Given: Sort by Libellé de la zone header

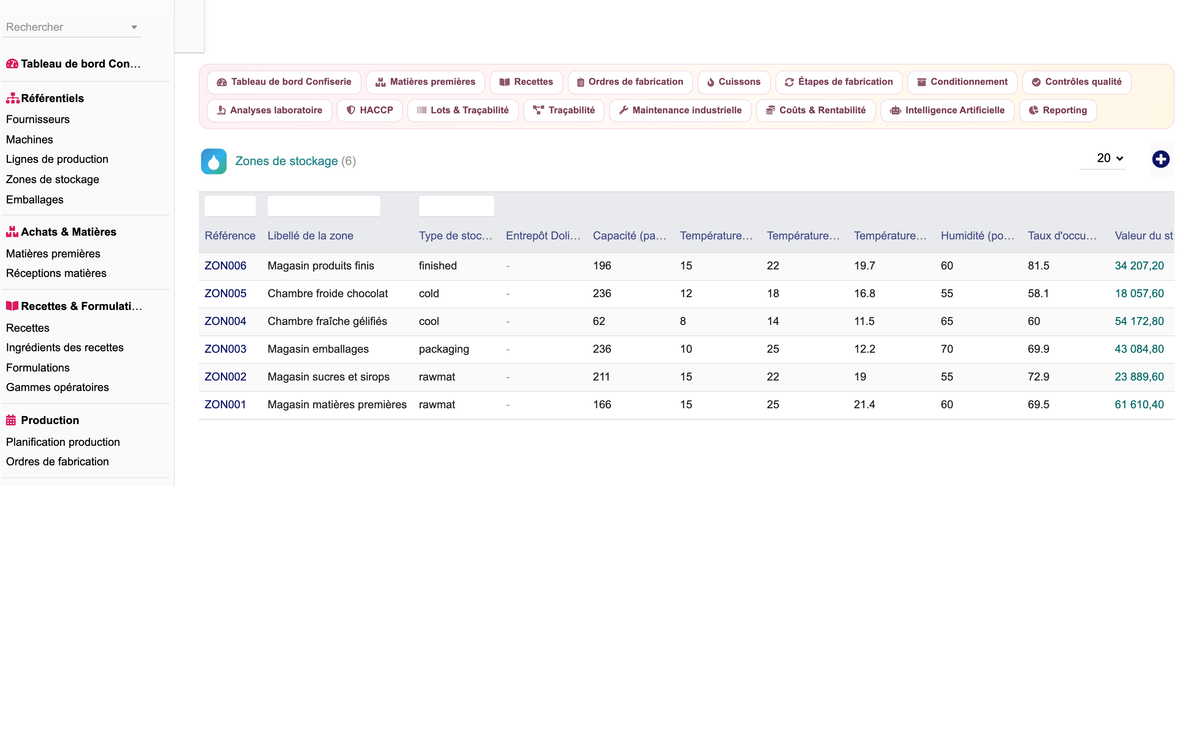Looking at the screenshot, I should pyautogui.click(x=310, y=236).
